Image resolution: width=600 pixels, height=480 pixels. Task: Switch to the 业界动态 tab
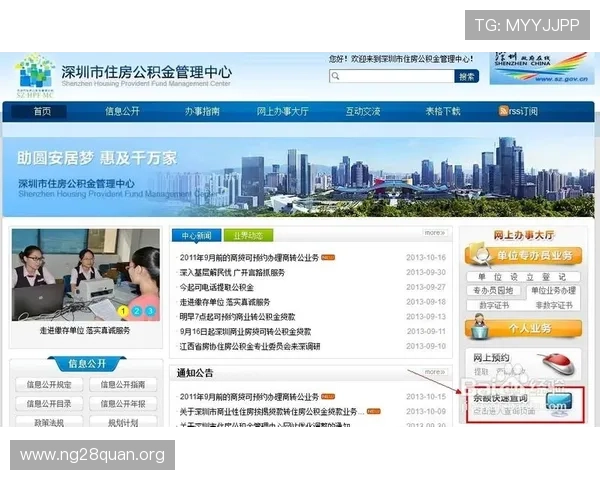tap(248, 235)
